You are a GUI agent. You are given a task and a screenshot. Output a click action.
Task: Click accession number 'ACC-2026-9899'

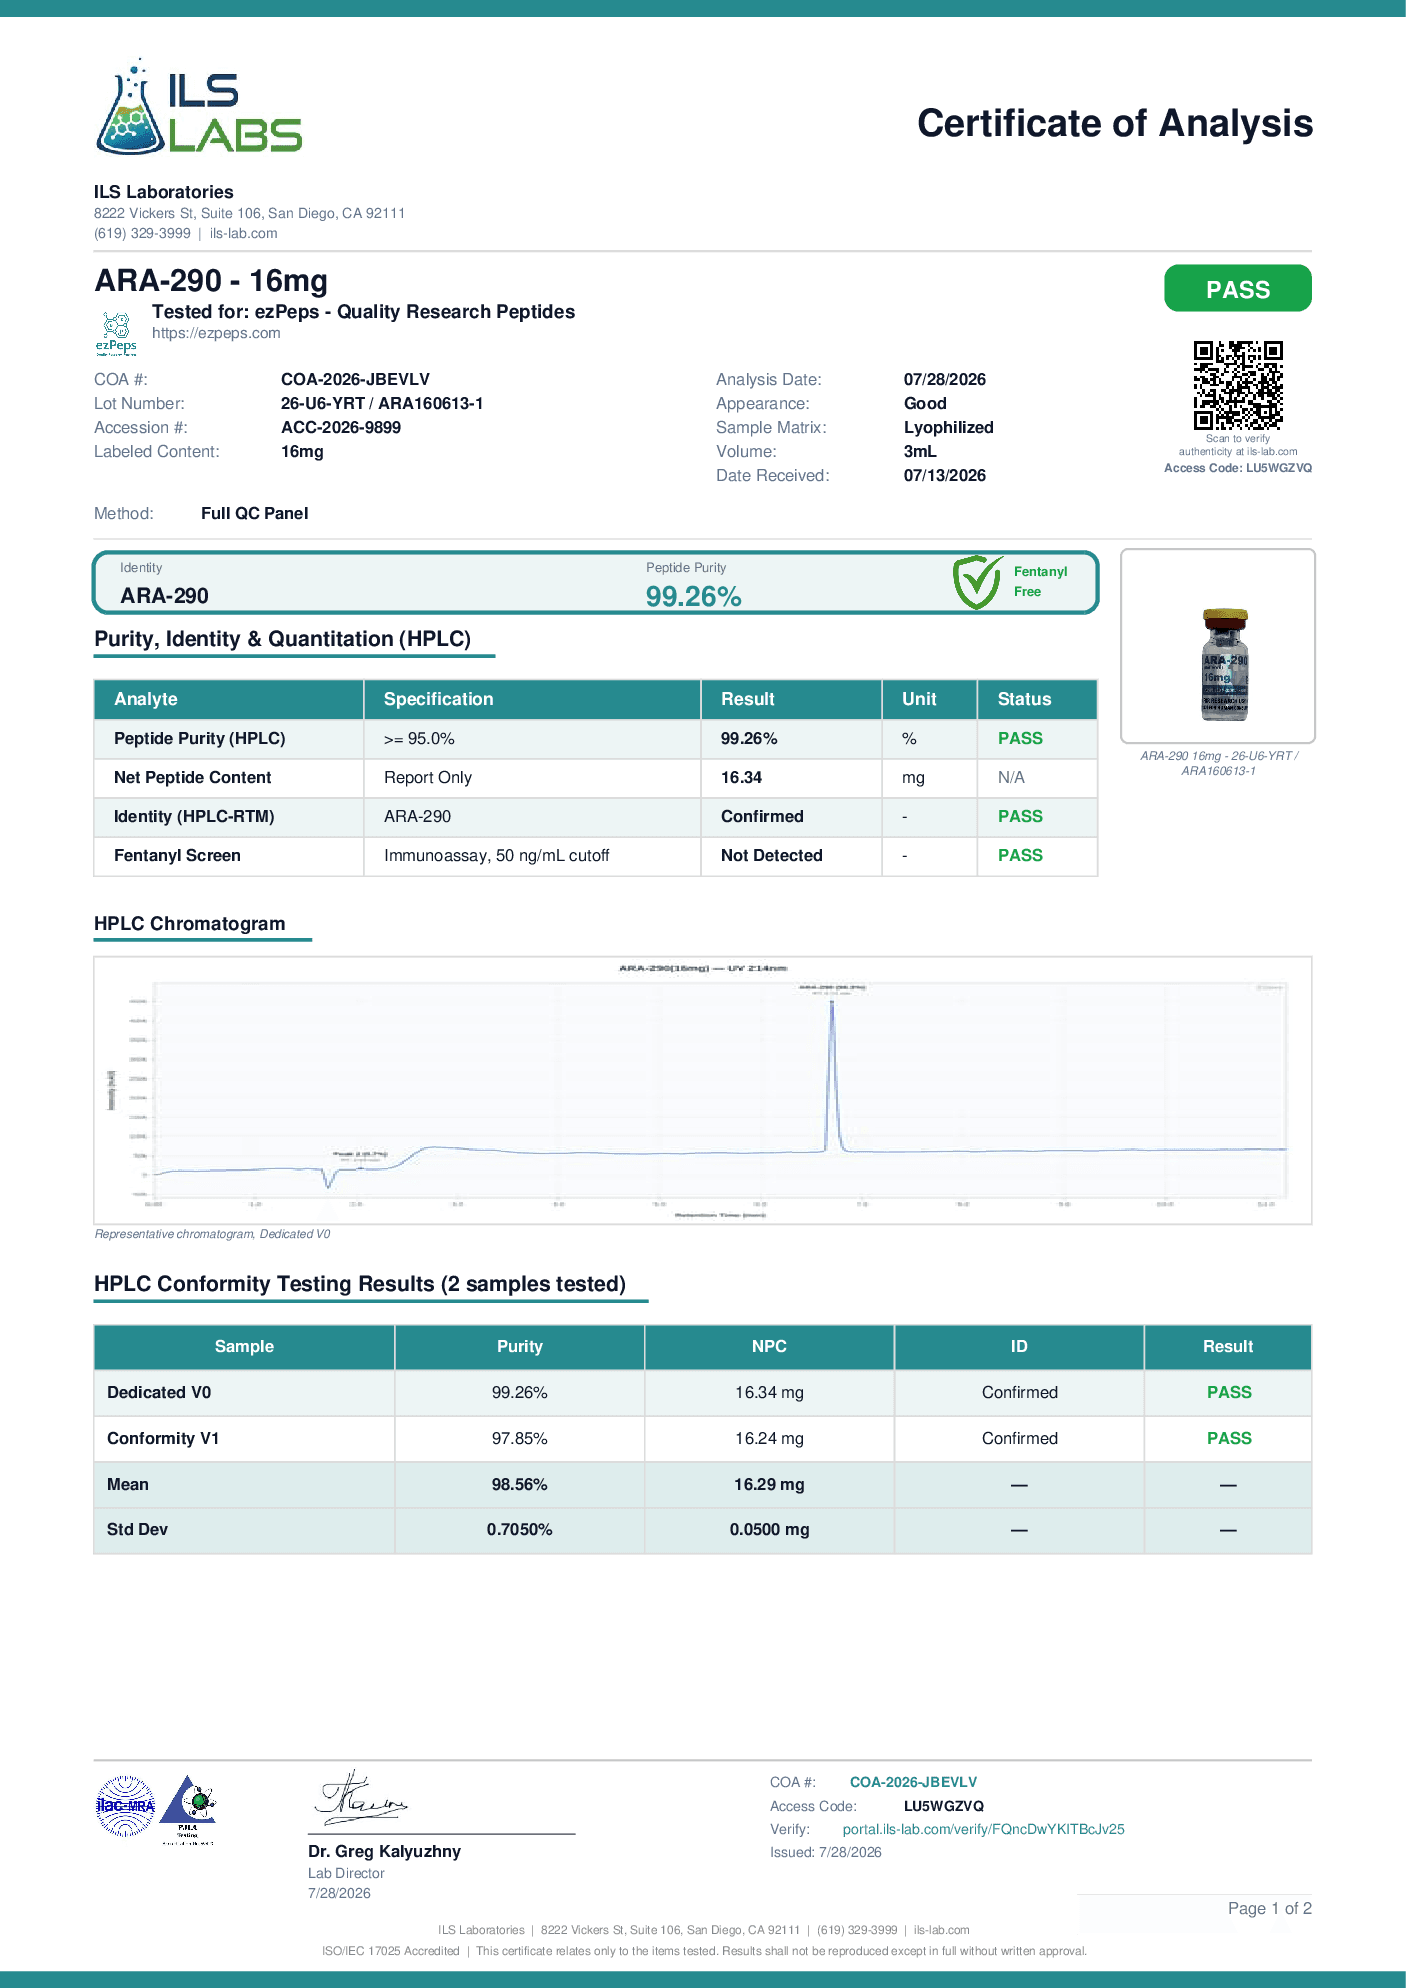341,427
